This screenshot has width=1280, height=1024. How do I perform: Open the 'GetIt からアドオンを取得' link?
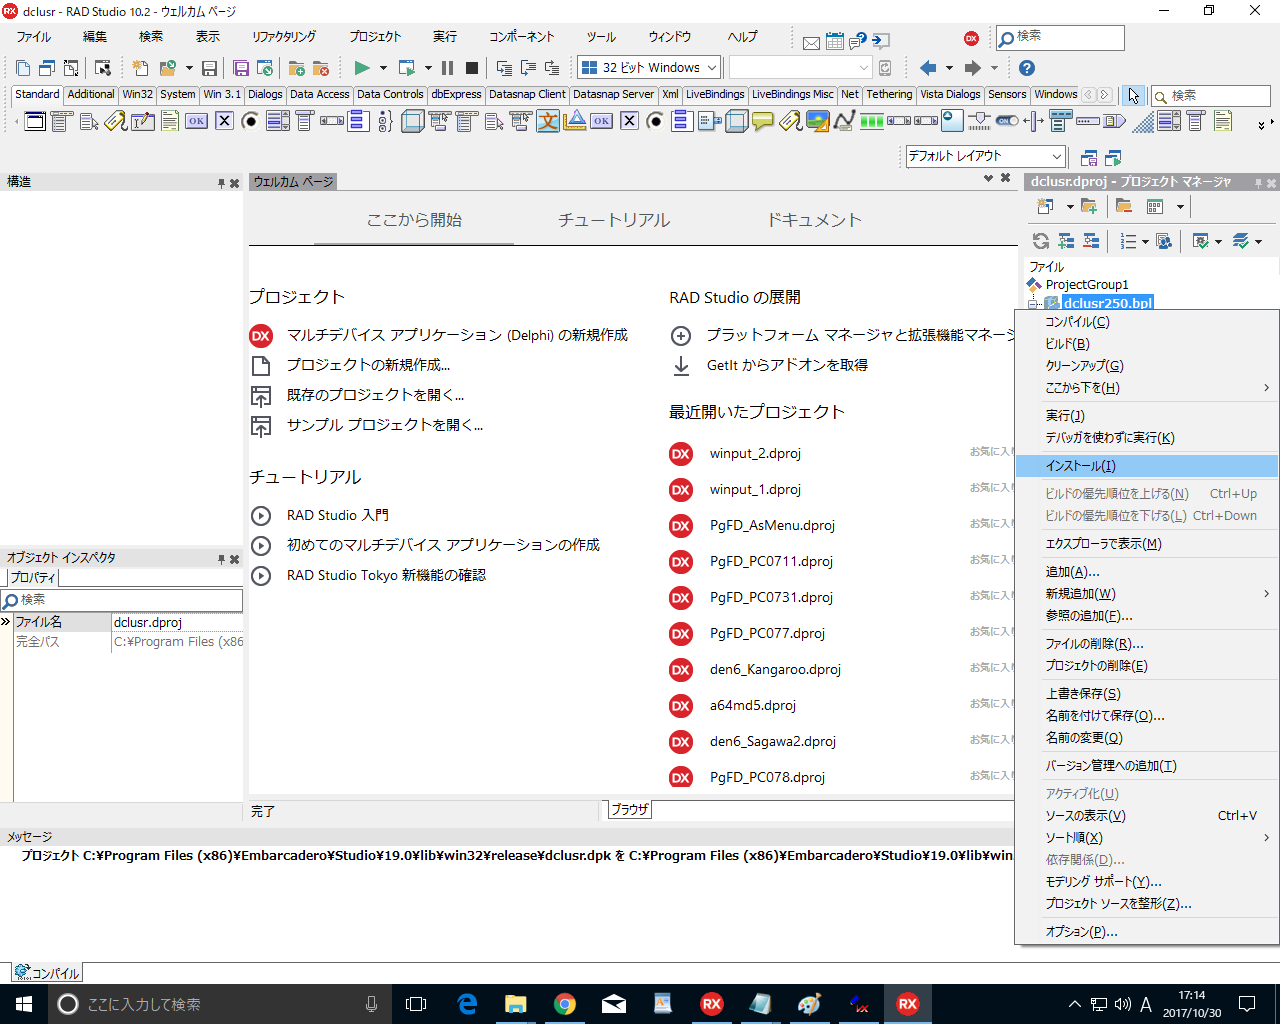tap(787, 365)
